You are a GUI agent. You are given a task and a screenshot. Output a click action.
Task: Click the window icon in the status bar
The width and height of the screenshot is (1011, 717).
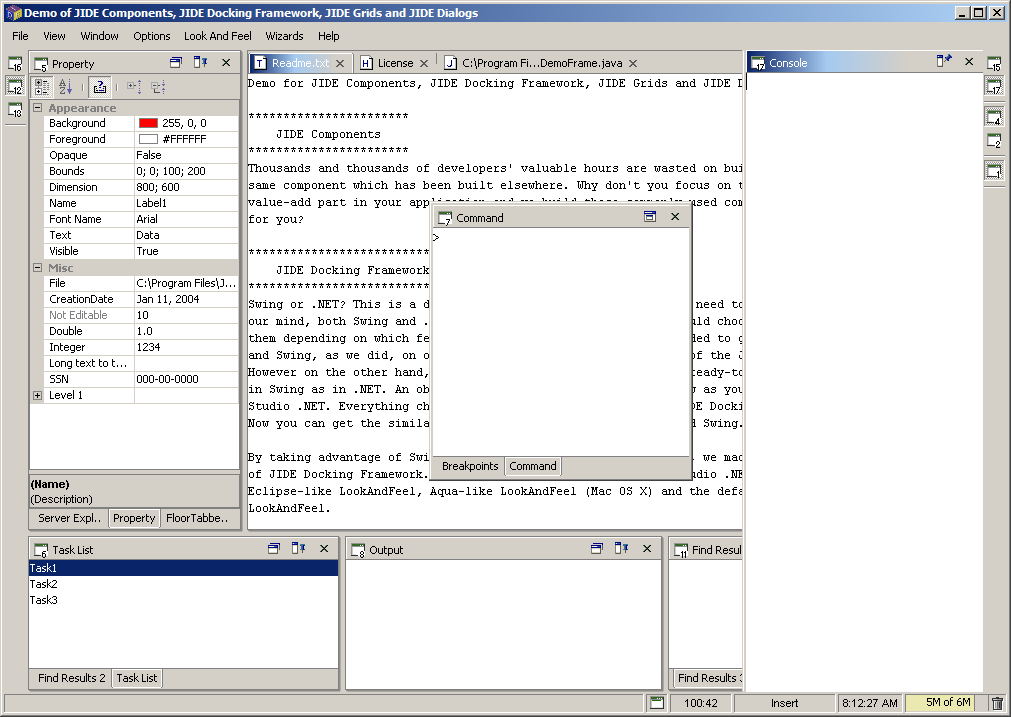click(x=656, y=703)
